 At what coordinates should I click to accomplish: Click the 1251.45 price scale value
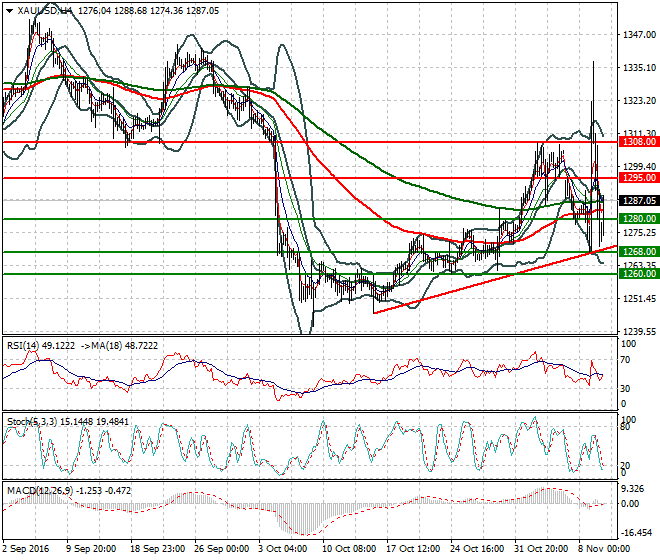coord(639,299)
